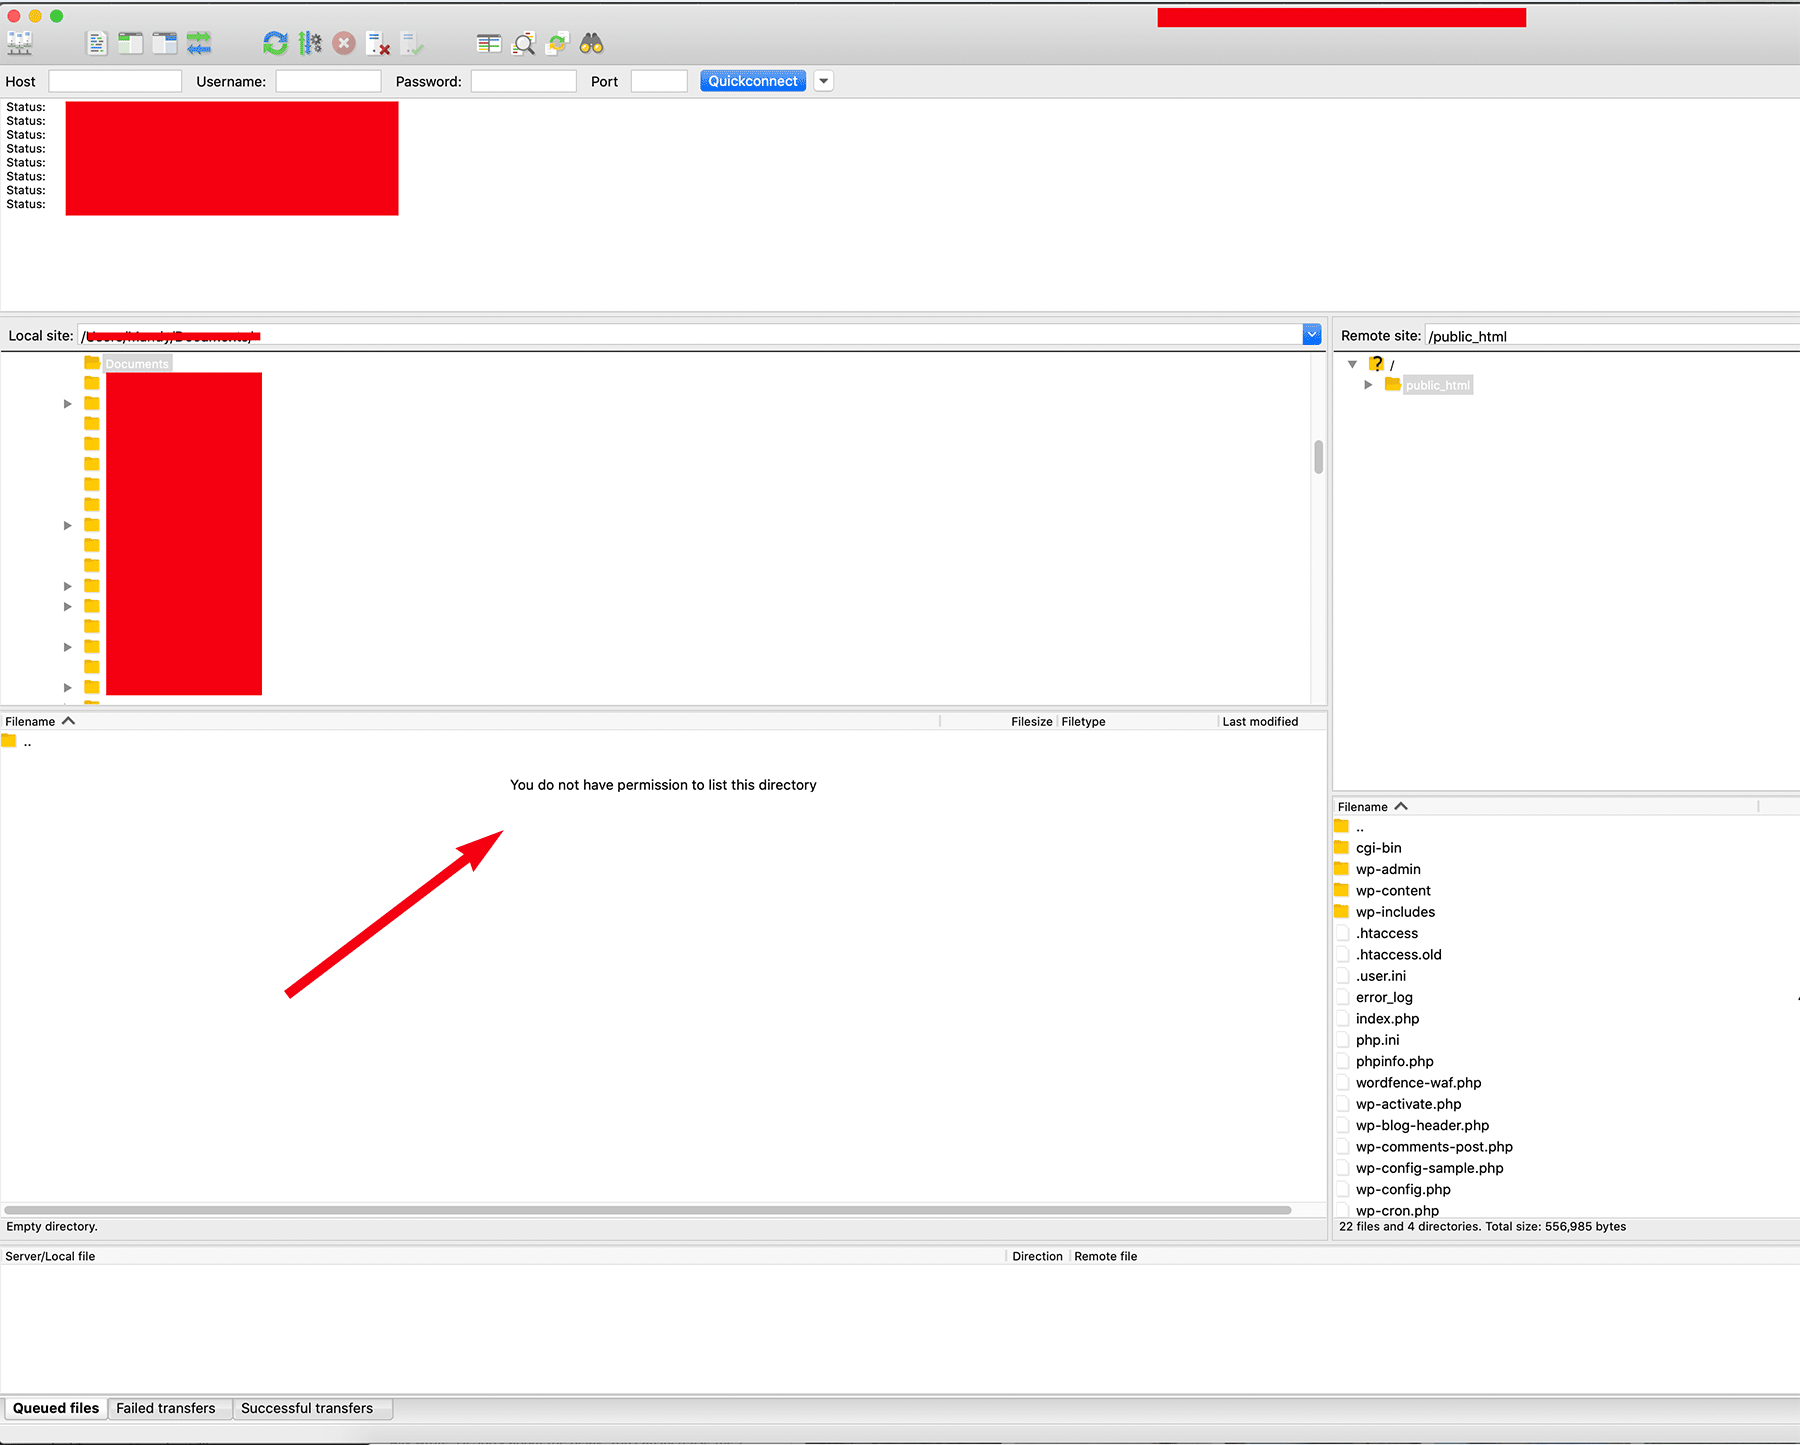1800x1445 pixels.
Task: Toggle the remote directory tree view
Action: 165,43
